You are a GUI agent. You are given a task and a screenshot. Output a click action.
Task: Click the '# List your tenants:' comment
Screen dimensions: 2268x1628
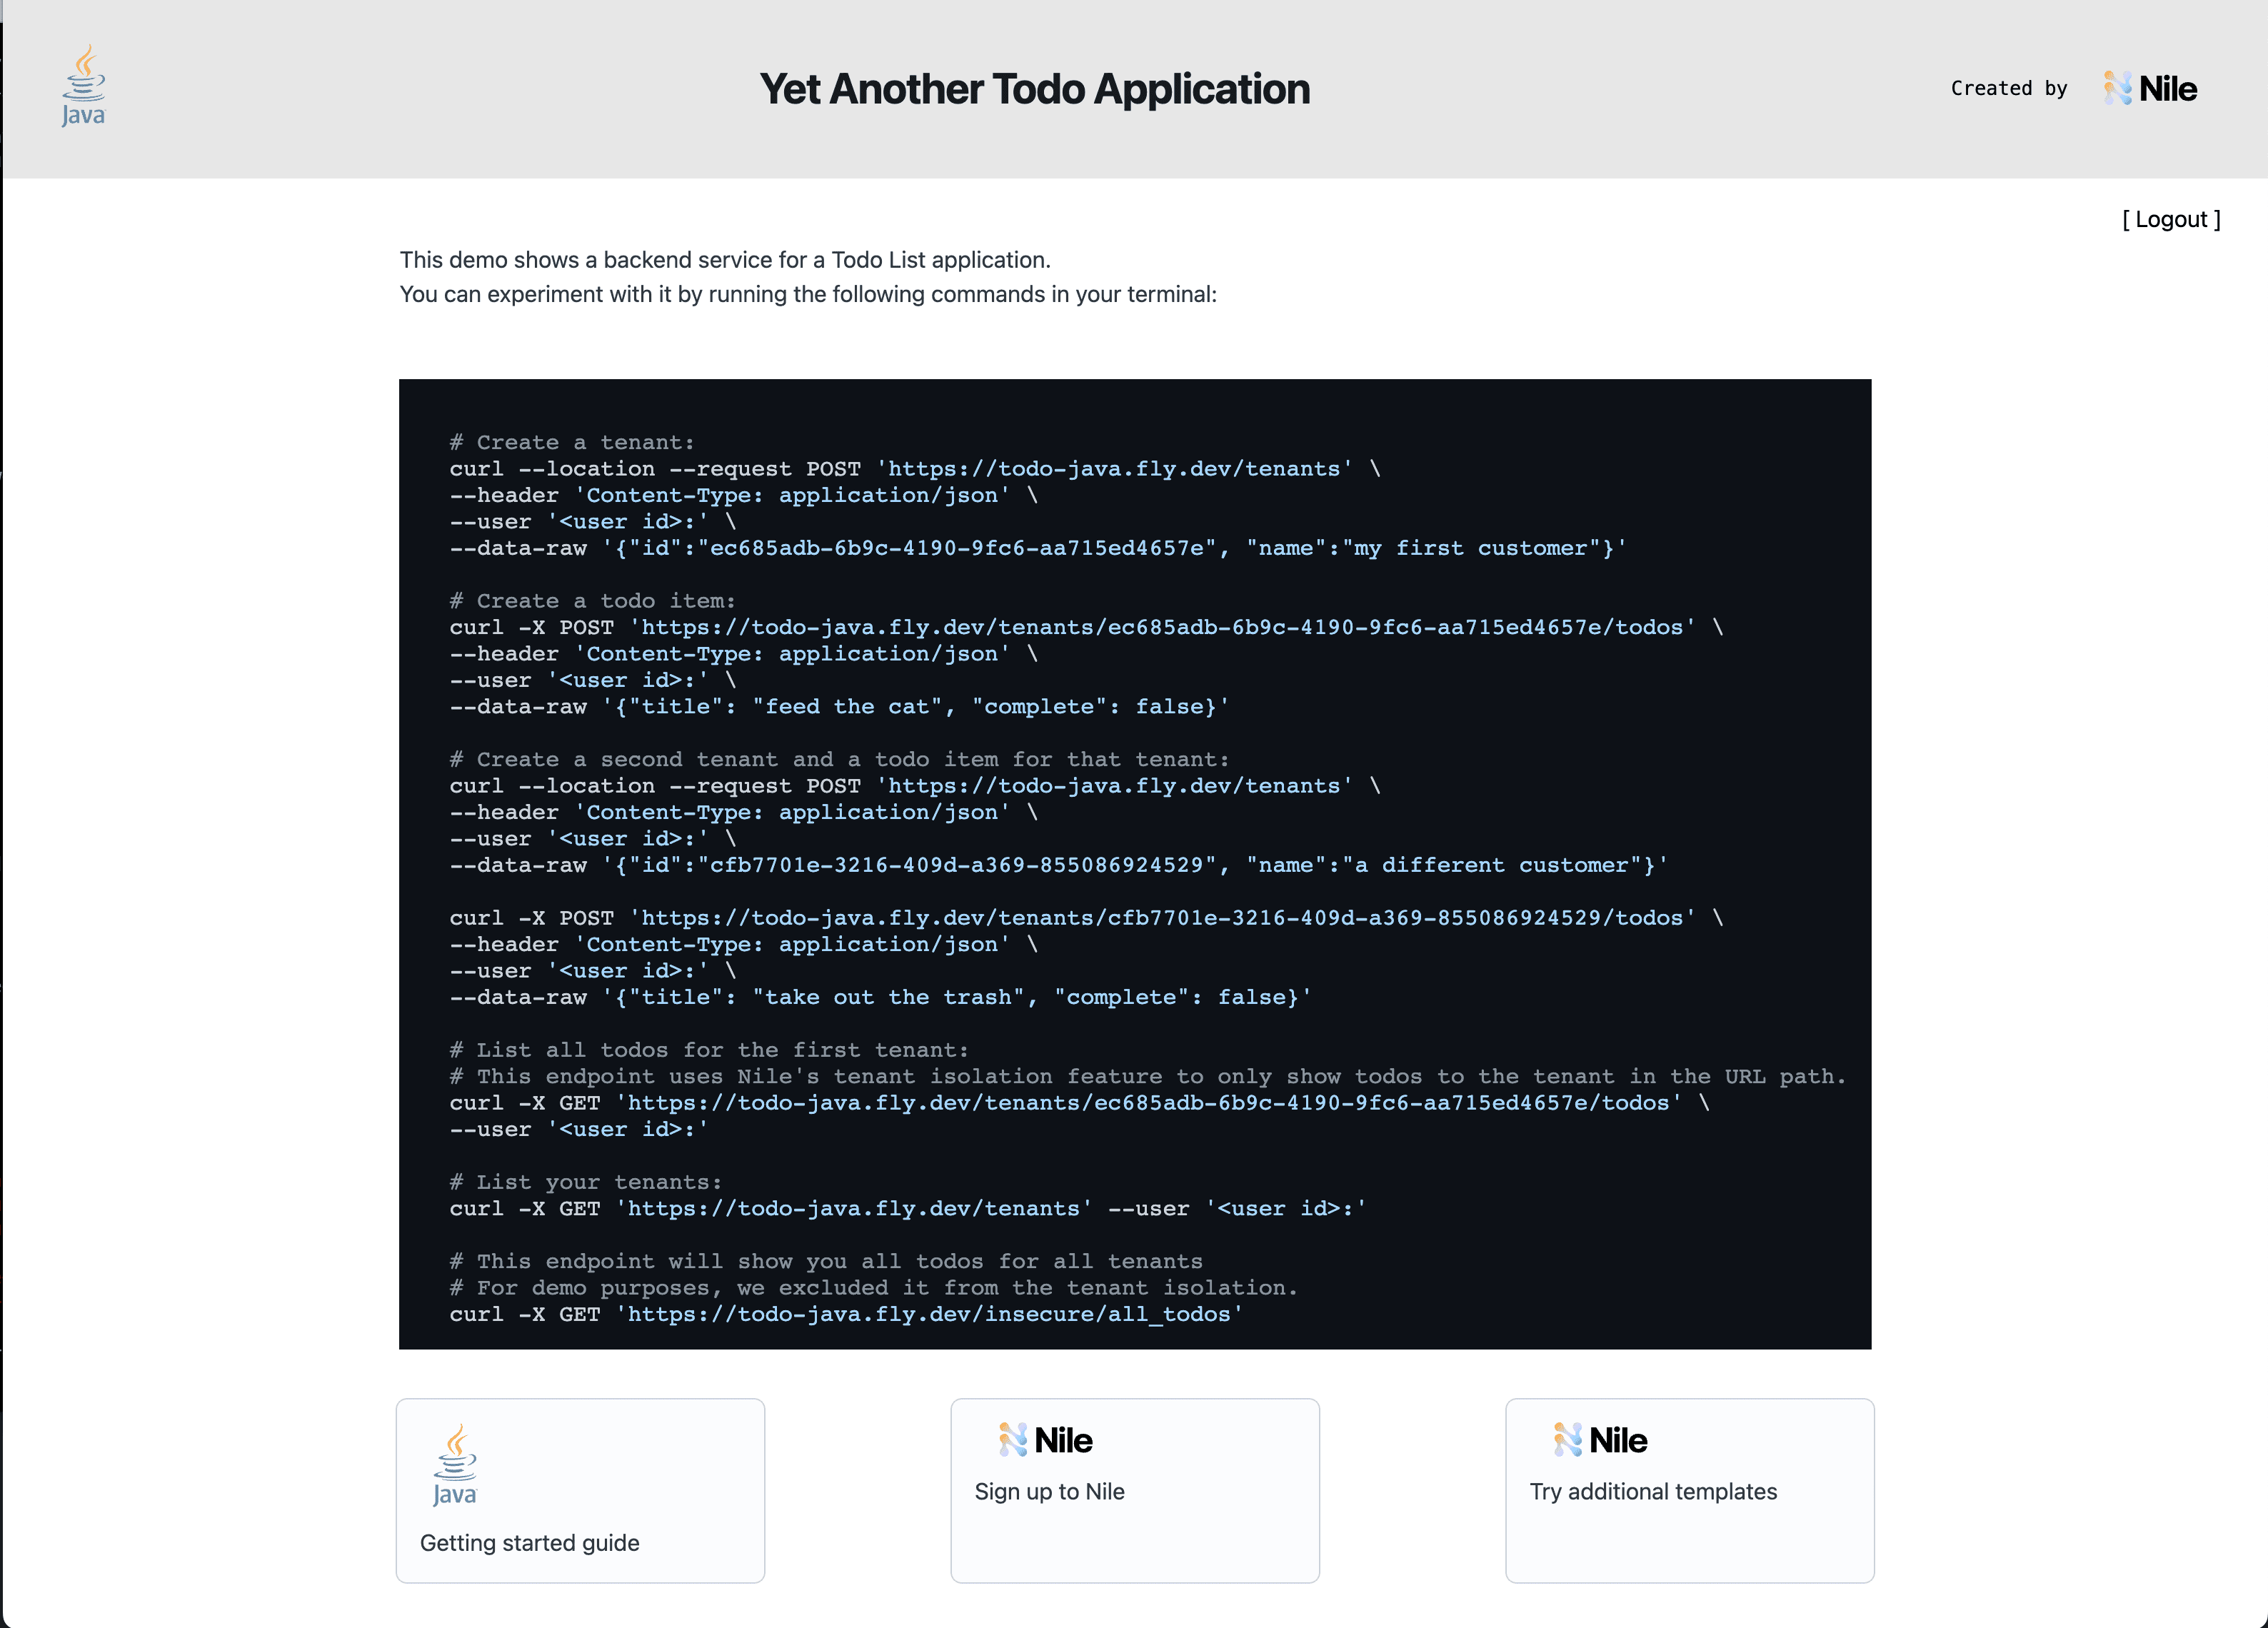(x=585, y=1182)
